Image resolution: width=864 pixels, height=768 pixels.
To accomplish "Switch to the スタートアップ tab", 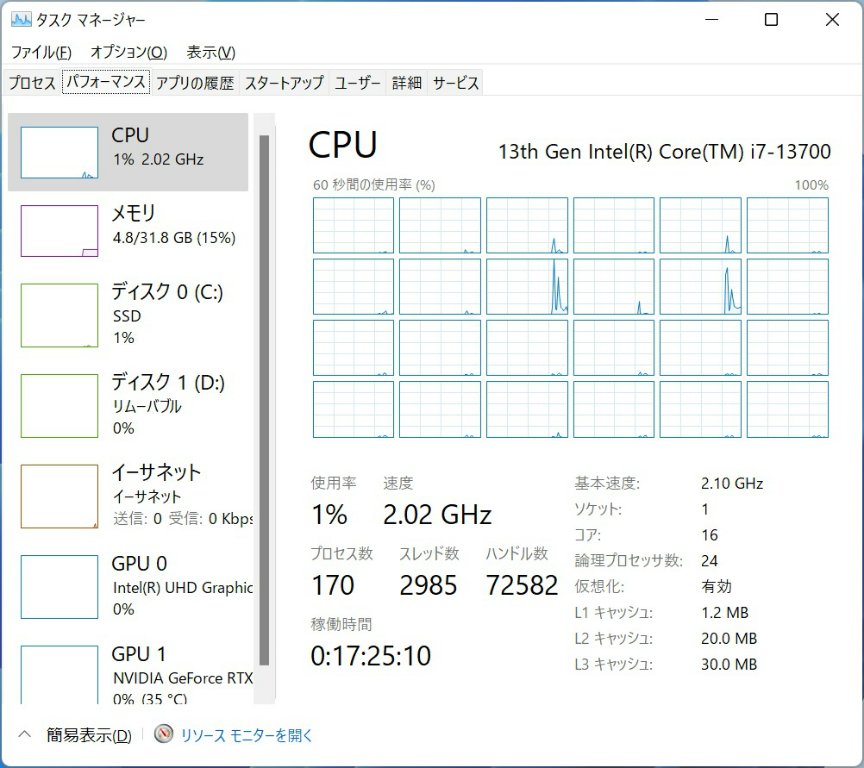I will coord(284,83).
